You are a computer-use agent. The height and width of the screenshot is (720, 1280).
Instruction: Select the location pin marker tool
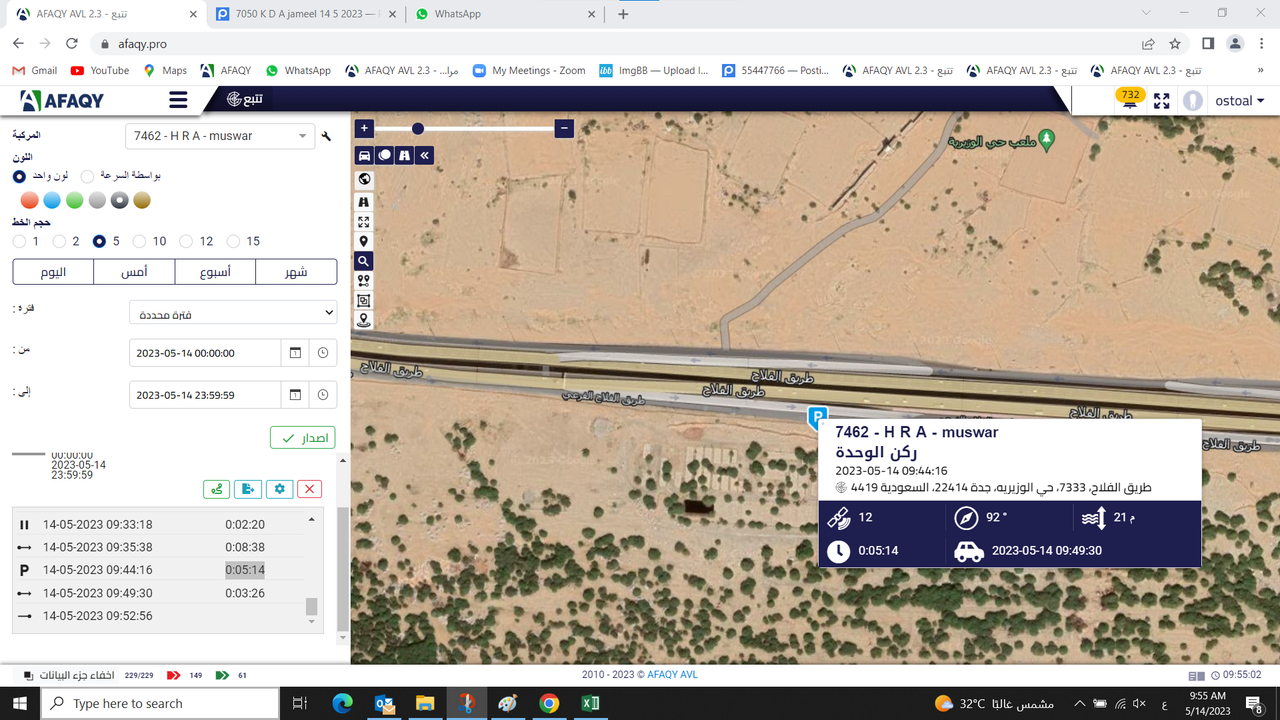click(364, 241)
